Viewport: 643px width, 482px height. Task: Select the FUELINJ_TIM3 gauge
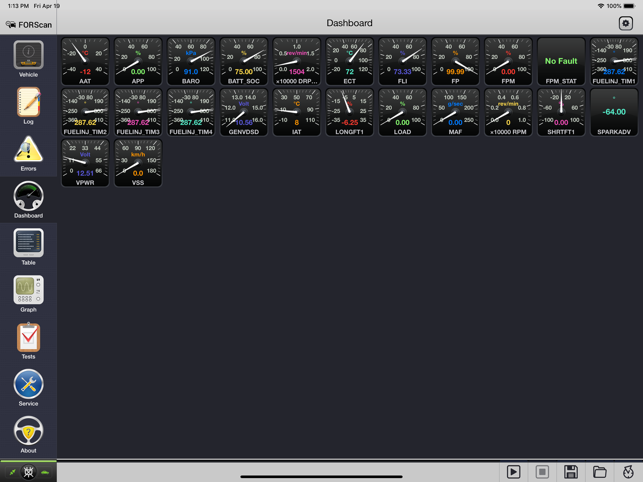(138, 112)
